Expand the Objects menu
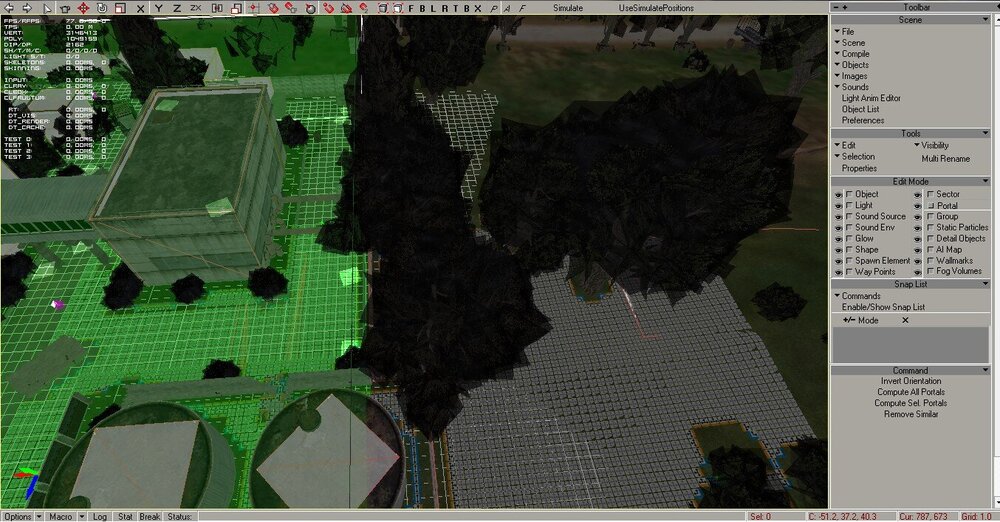The image size is (1000, 522). click(851, 64)
